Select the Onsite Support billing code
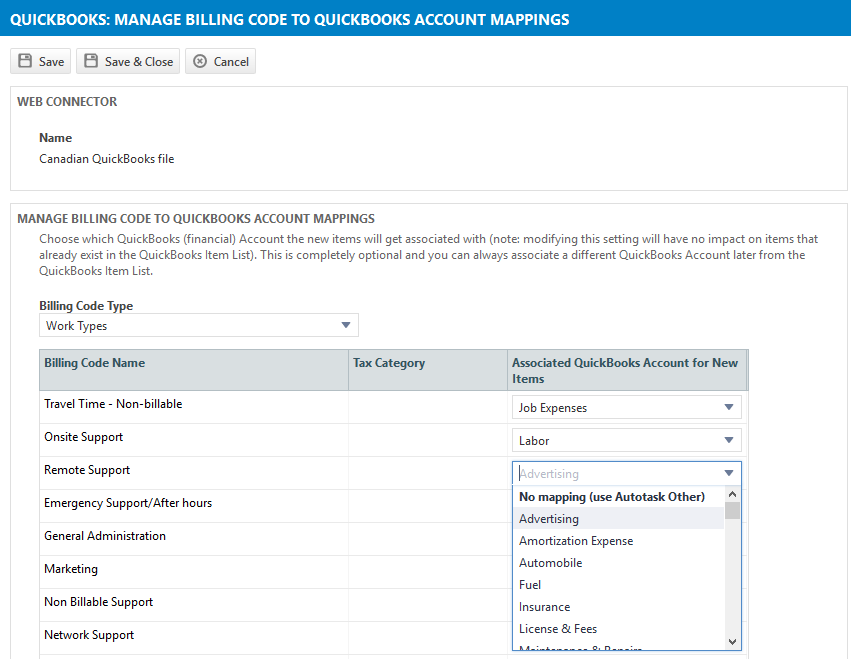 click(84, 437)
